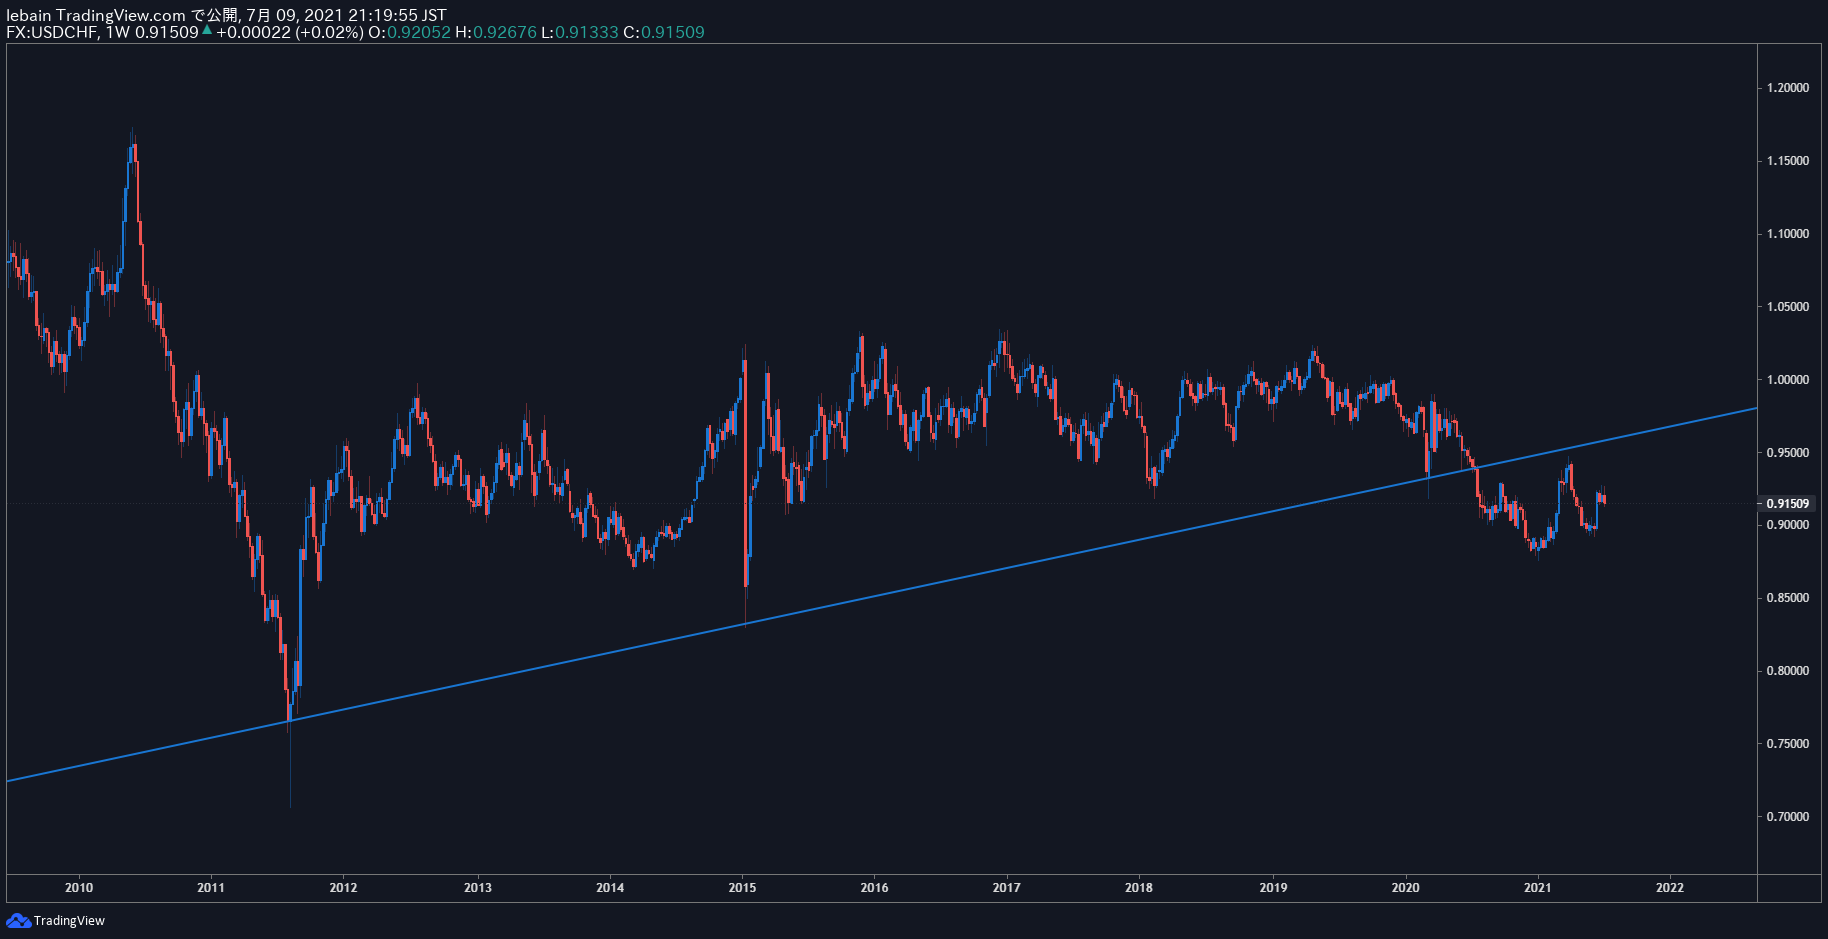Click the 1.15000 price scale label
This screenshot has width=1828, height=939.
tap(1788, 161)
